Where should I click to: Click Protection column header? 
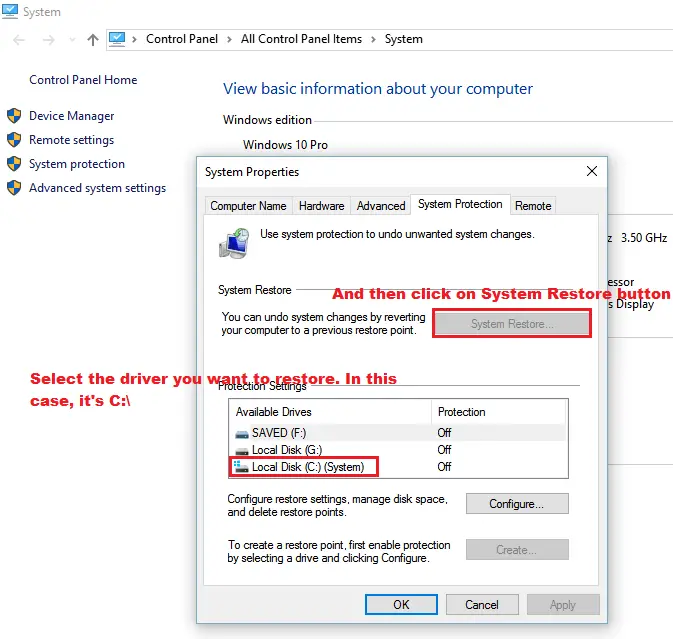click(499, 412)
